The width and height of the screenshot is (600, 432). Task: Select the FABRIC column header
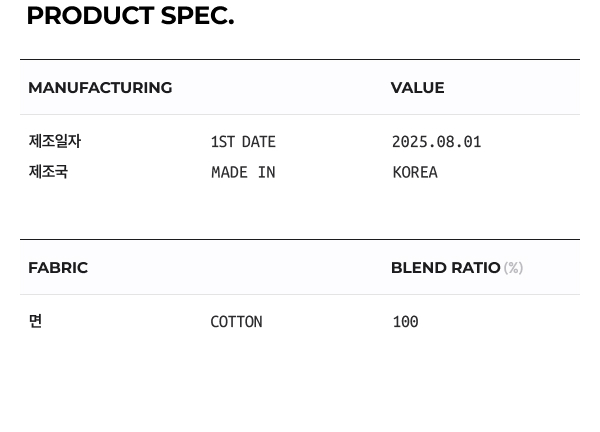pyautogui.click(x=58, y=268)
